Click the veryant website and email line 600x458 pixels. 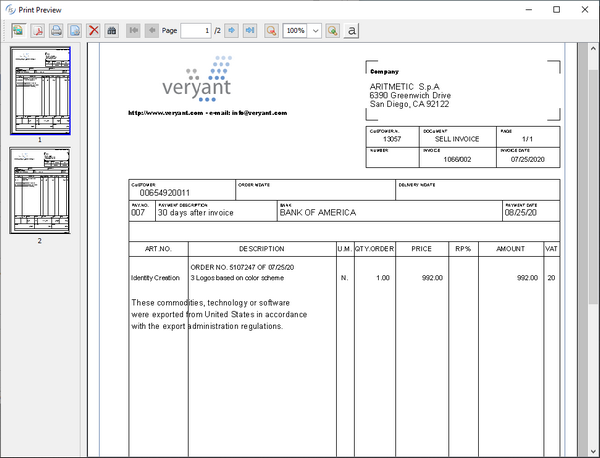point(207,113)
